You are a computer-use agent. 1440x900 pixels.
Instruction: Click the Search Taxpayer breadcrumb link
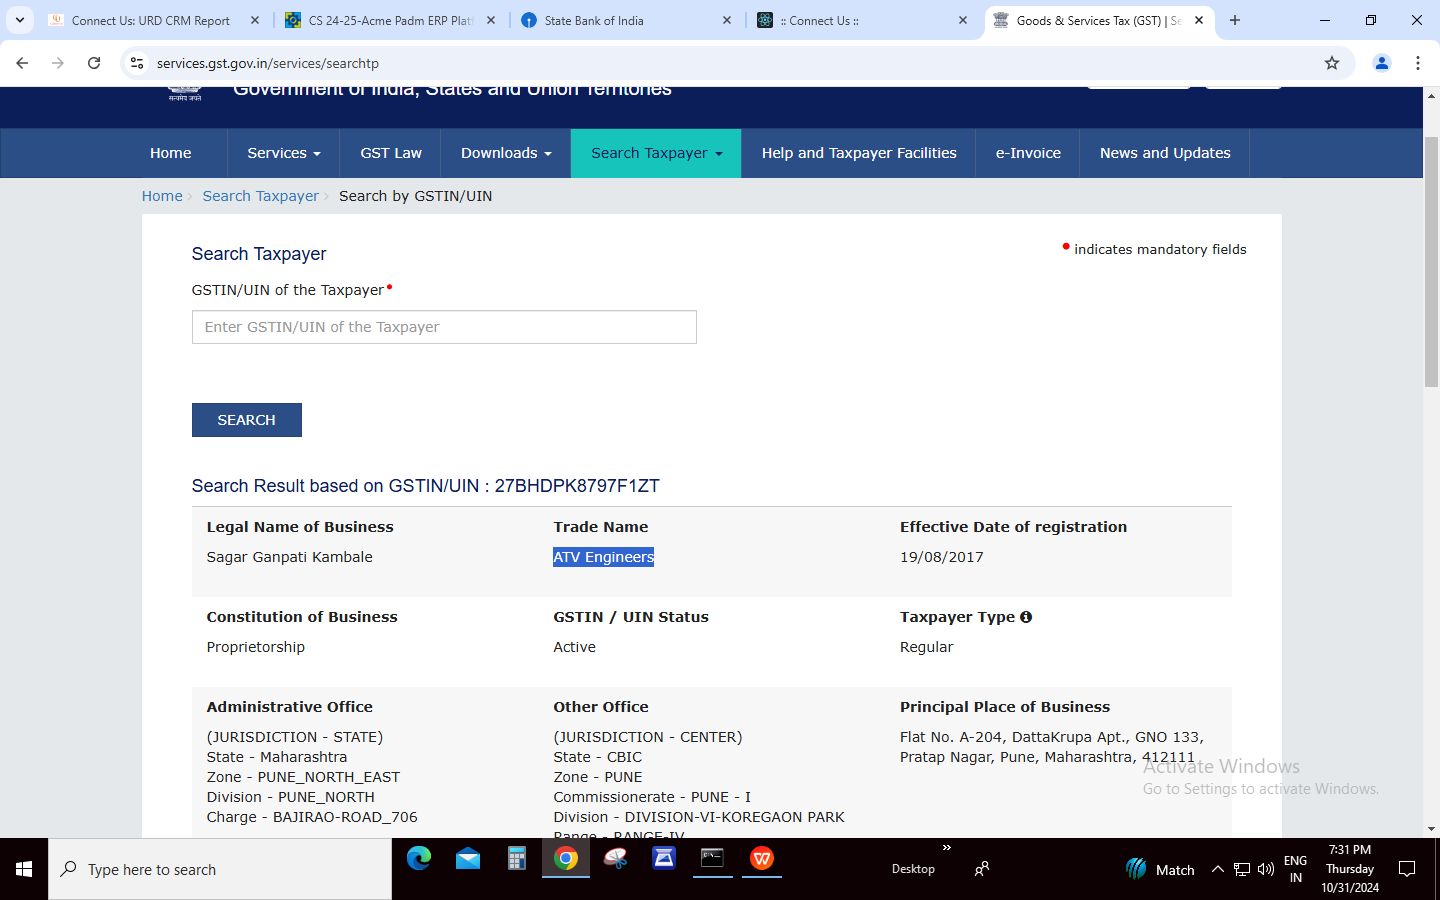click(x=261, y=196)
